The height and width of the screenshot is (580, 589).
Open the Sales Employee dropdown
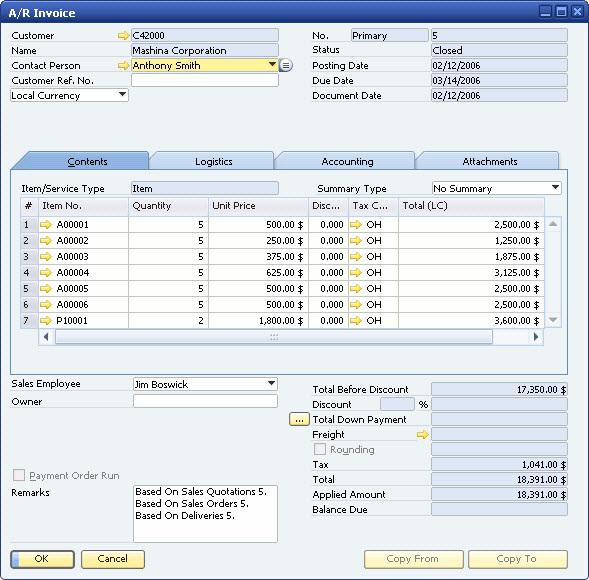(205, 384)
